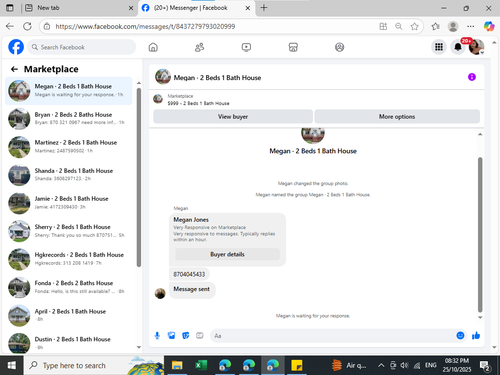Image resolution: width=500 pixels, height=375 pixels.
Task: Close the Messenger | Facebook tab
Action: click(x=248, y=8)
